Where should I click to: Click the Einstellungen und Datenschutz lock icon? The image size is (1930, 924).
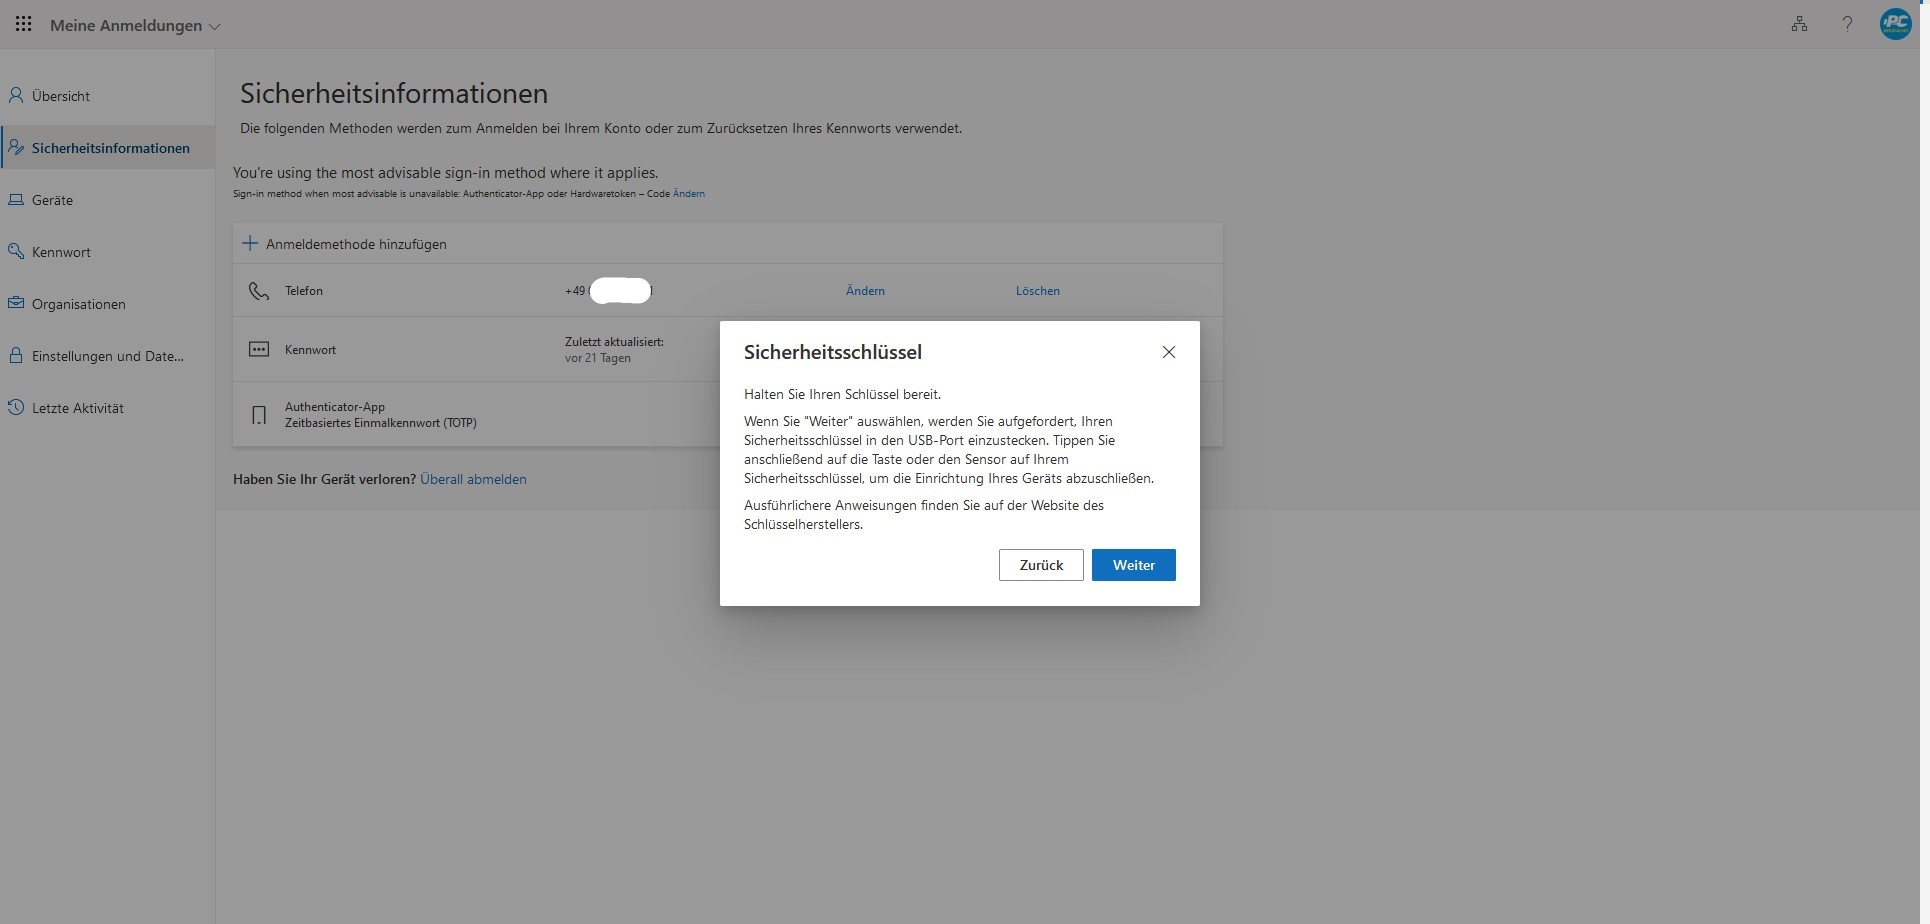pos(16,356)
